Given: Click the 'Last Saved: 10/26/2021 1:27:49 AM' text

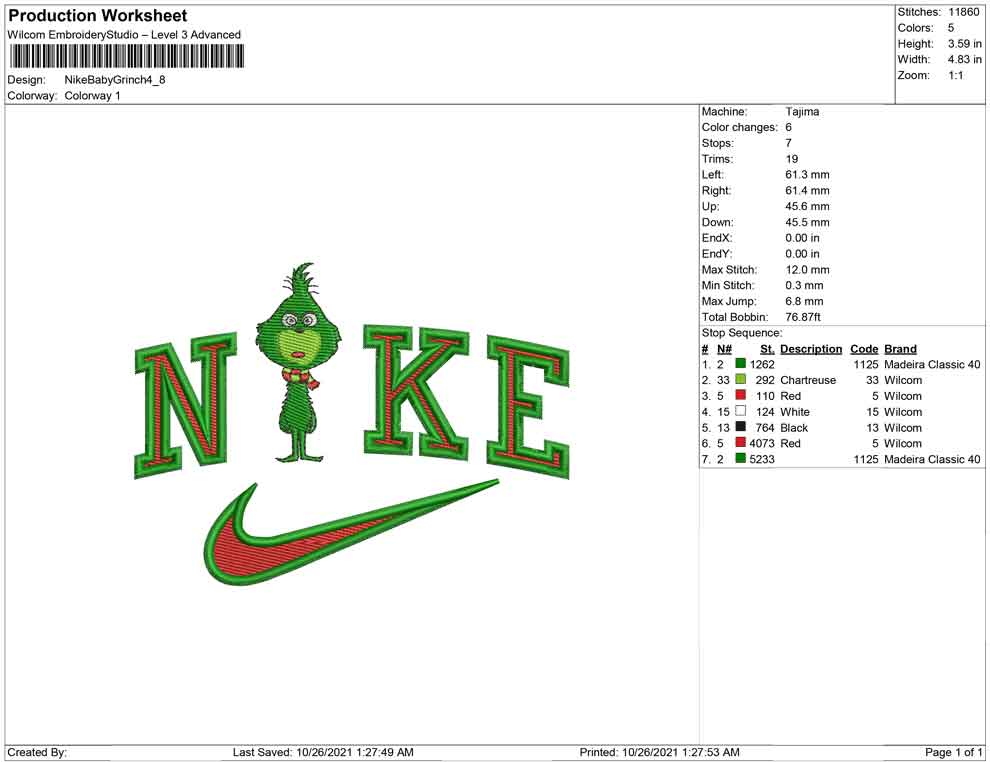Looking at the screenshot, I should (x=323, y=752).
